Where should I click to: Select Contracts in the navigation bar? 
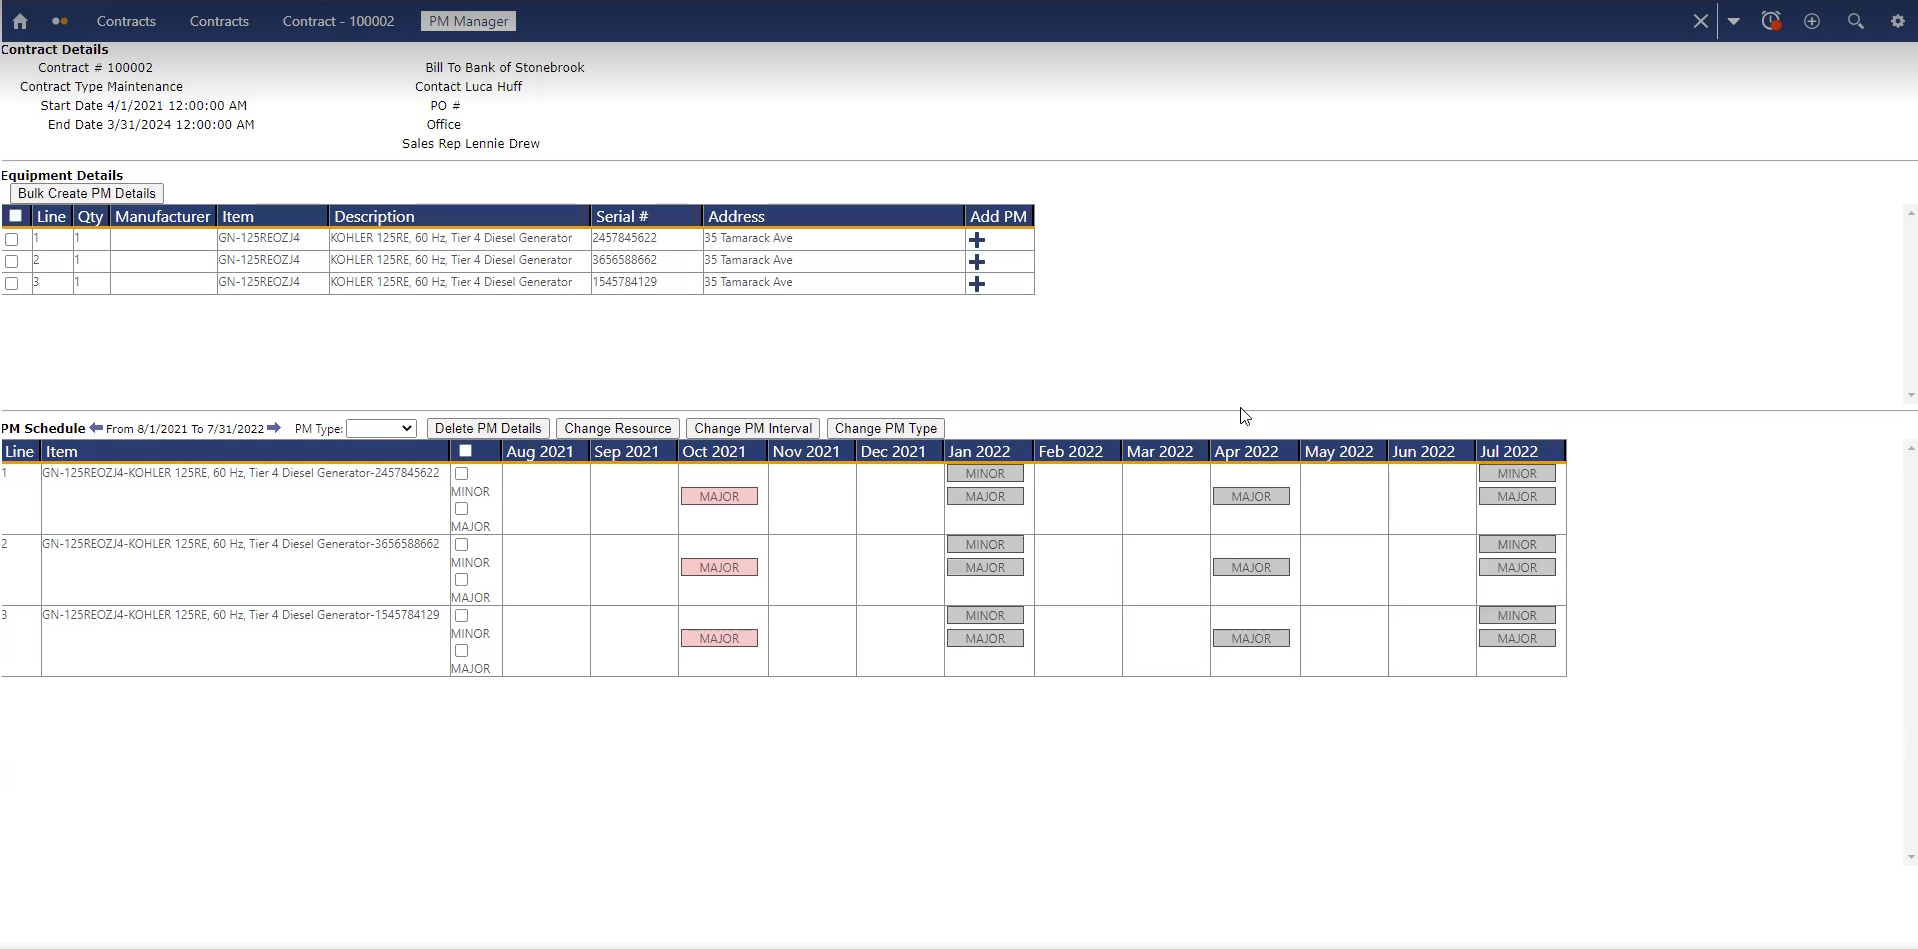tap(127, 20)
